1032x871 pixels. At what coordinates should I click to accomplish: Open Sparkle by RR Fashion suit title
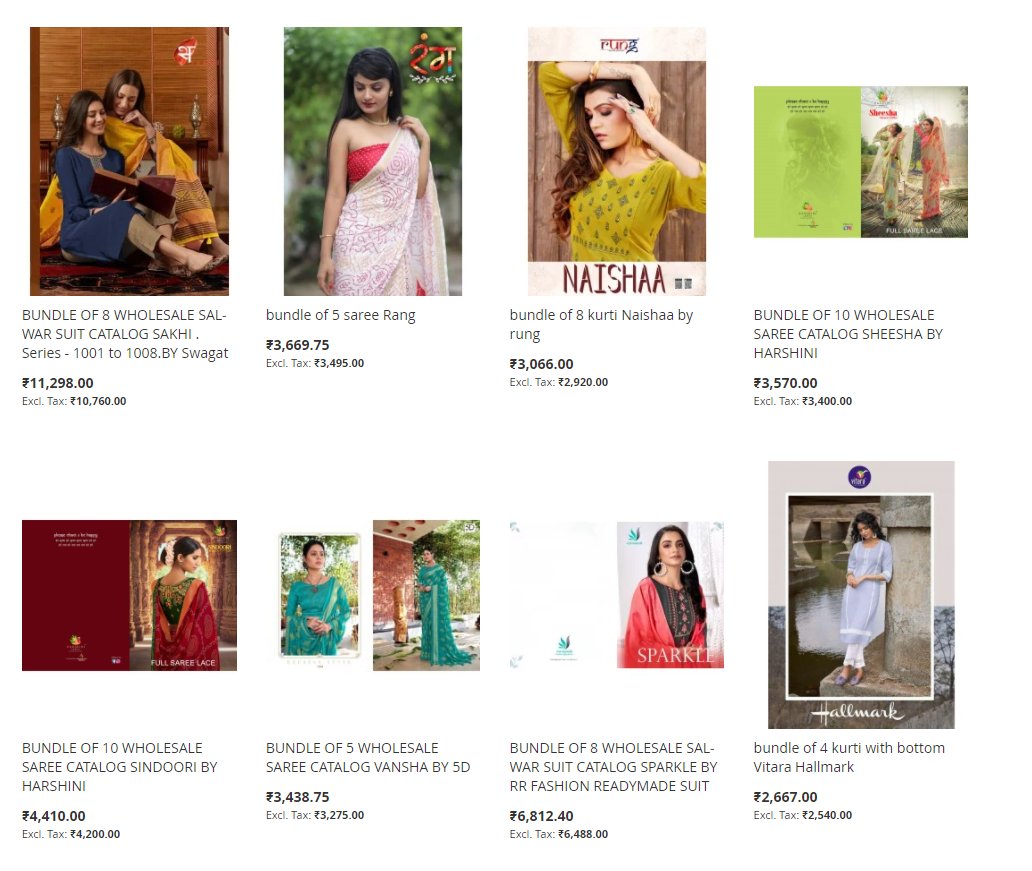click(x=613, y=767)
